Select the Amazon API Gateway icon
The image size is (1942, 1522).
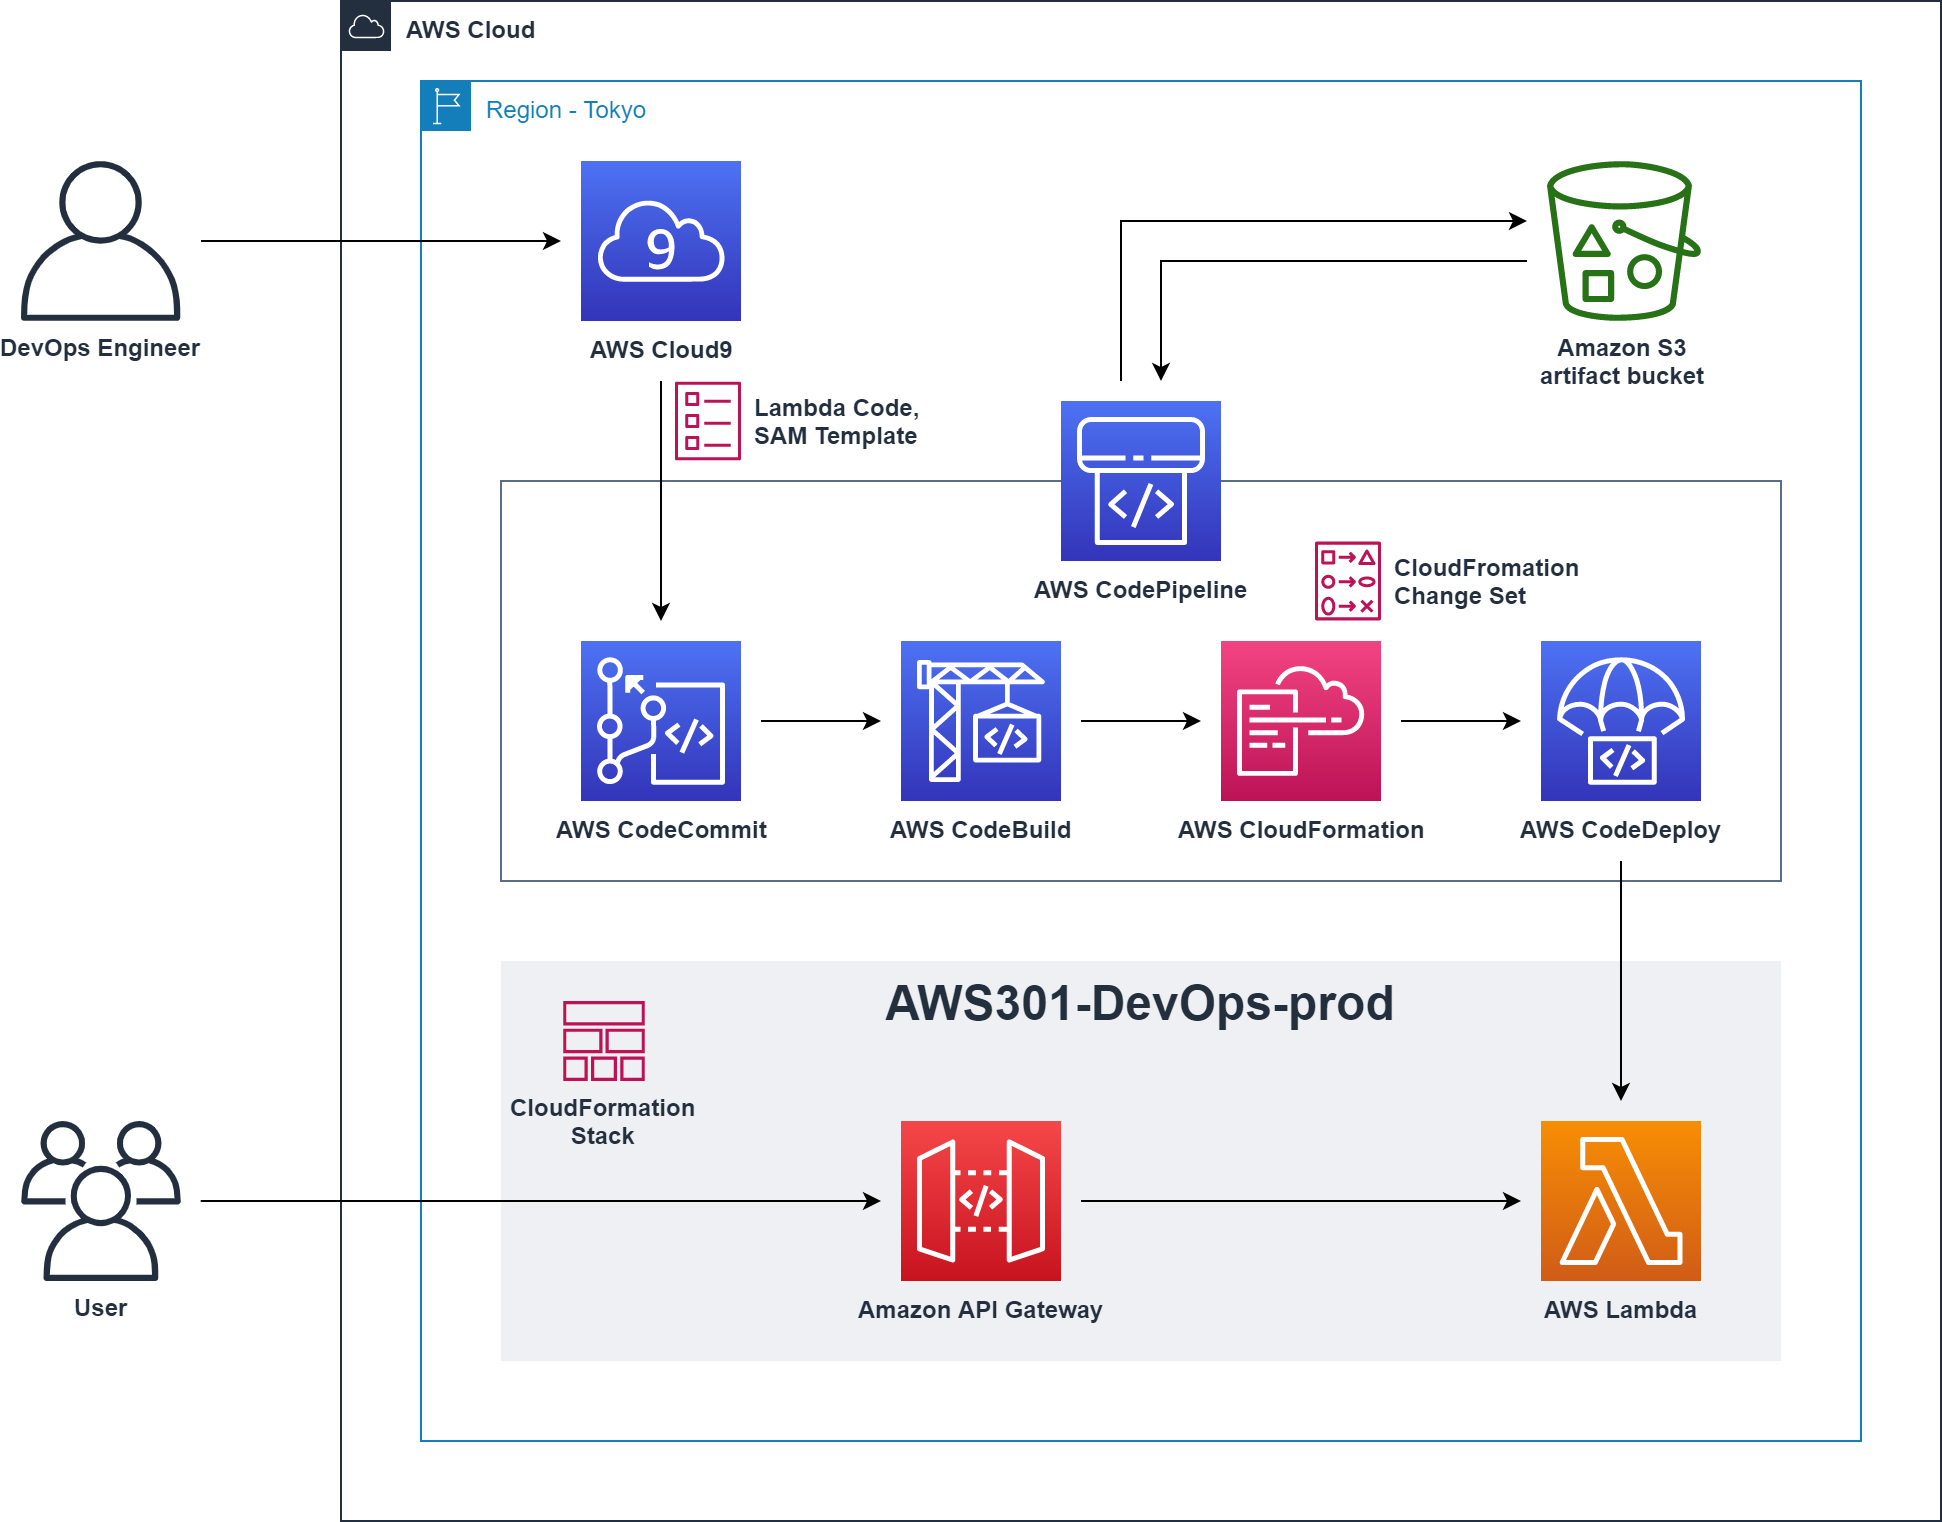981,1201
